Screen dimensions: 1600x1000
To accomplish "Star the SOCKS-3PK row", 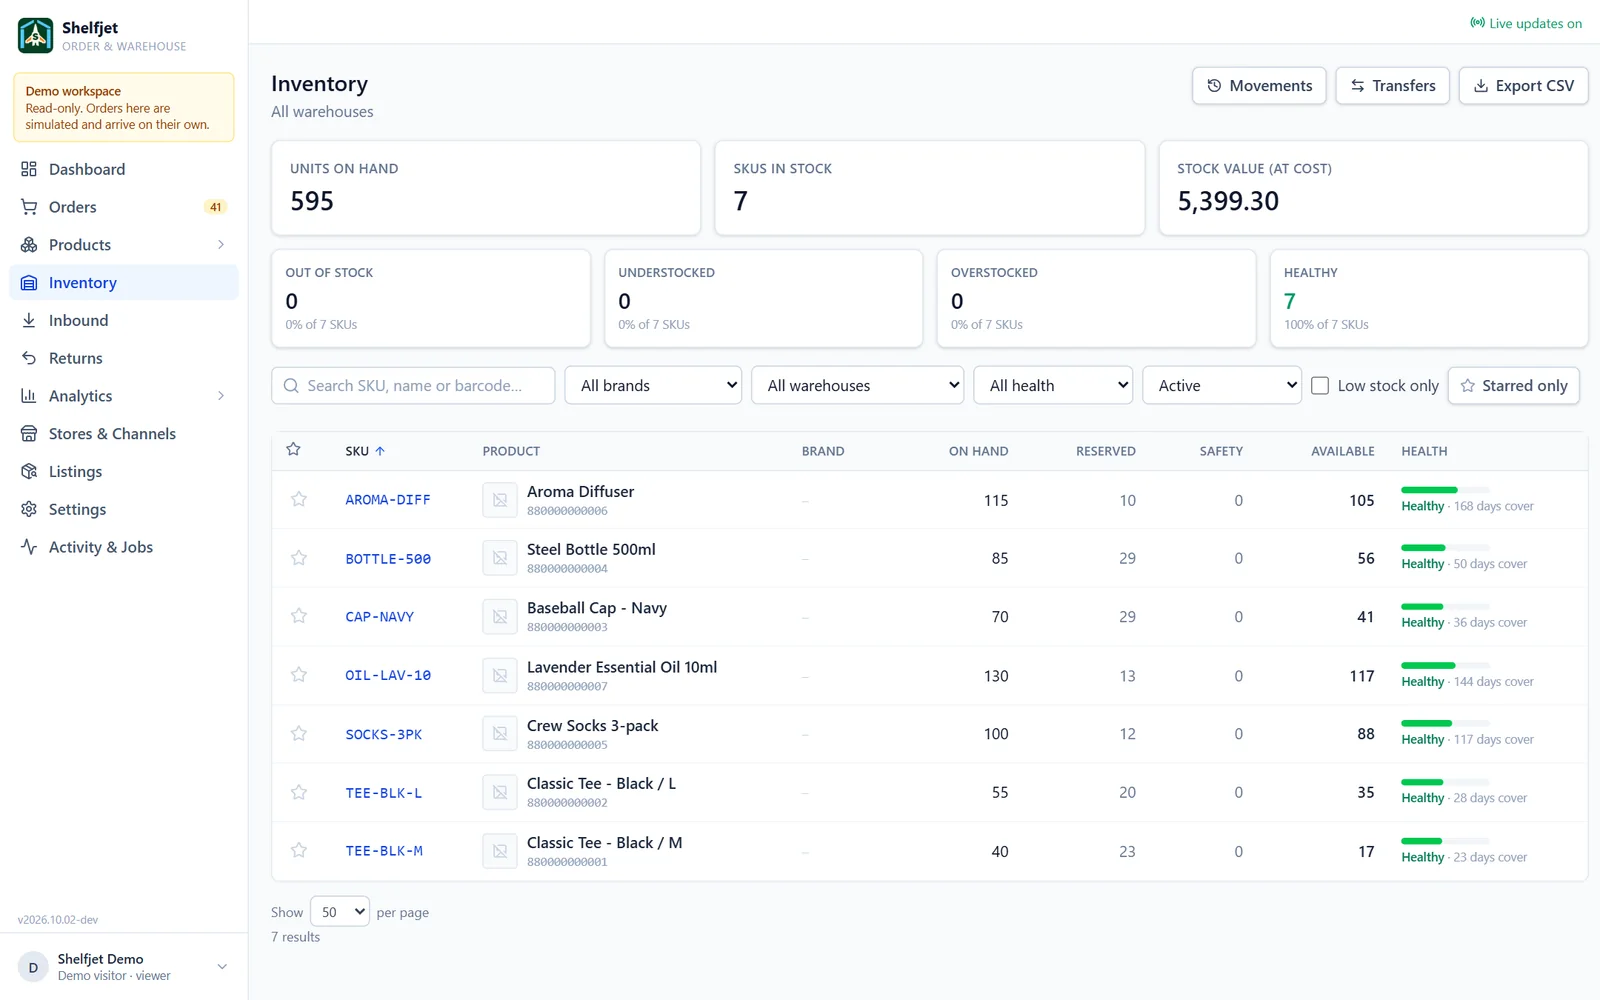I will (x=299, y=733).
